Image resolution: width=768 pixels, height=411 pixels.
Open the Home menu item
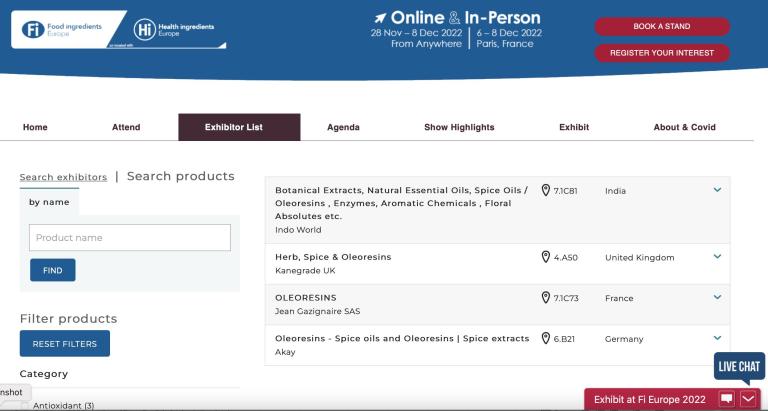(35, 127)
